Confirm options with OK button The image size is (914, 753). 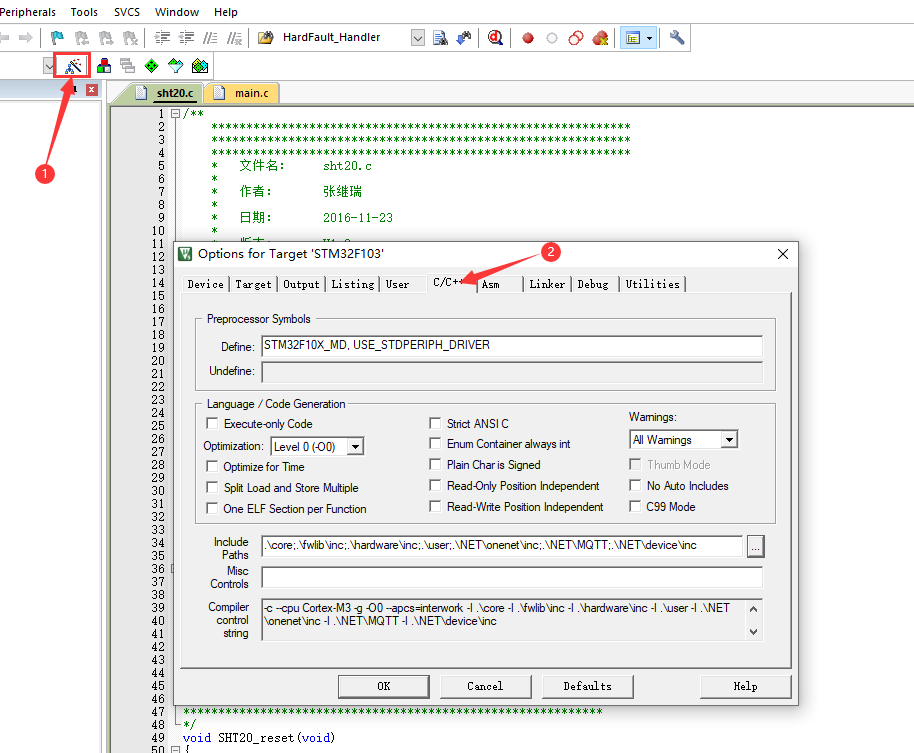click(384, 687)
